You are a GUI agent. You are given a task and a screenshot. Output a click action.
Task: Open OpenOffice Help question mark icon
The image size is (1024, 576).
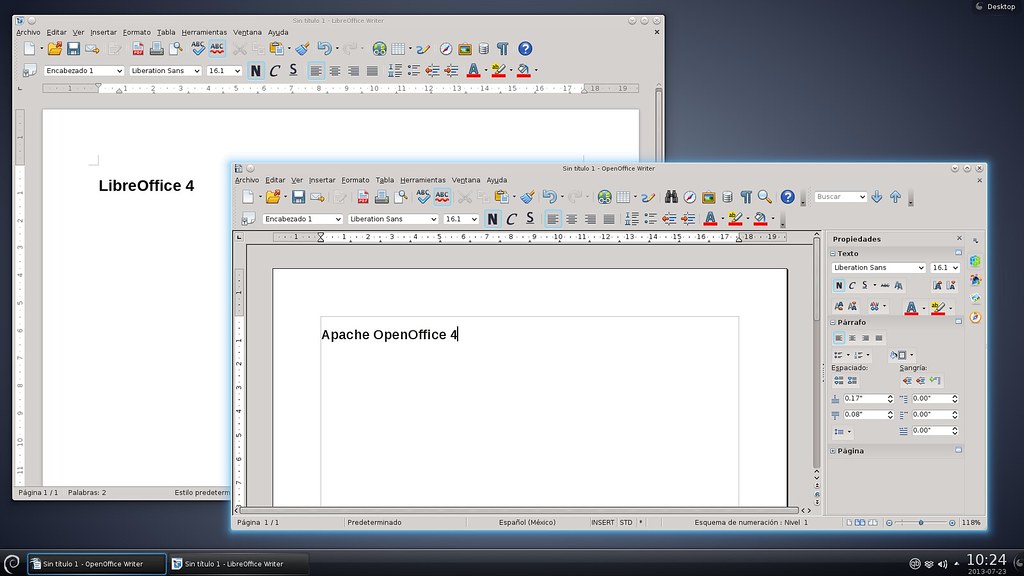[788, 197]
